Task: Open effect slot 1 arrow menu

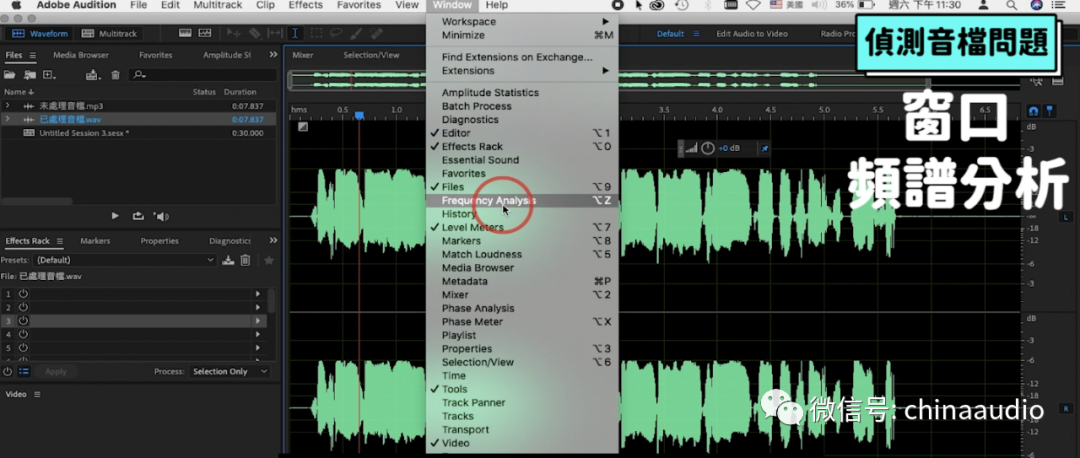Action: coord(258,294)
